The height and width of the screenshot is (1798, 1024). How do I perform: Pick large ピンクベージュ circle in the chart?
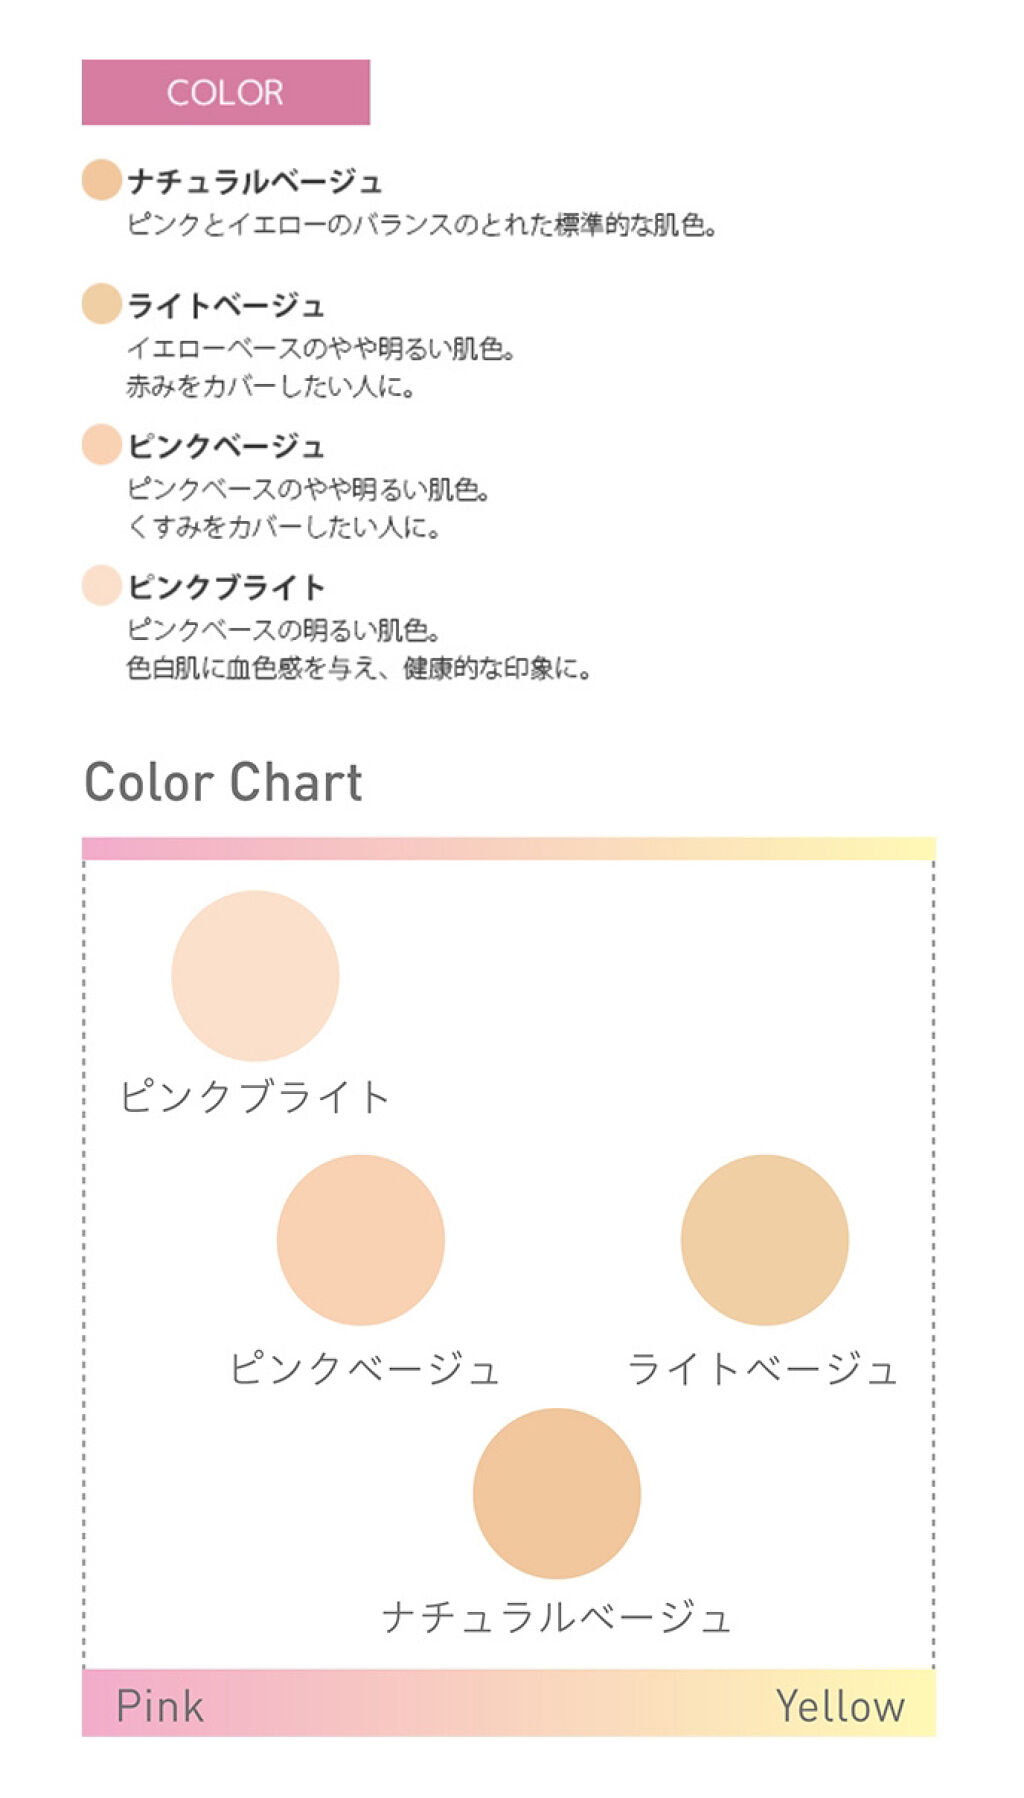click(x=360, y=1239)
